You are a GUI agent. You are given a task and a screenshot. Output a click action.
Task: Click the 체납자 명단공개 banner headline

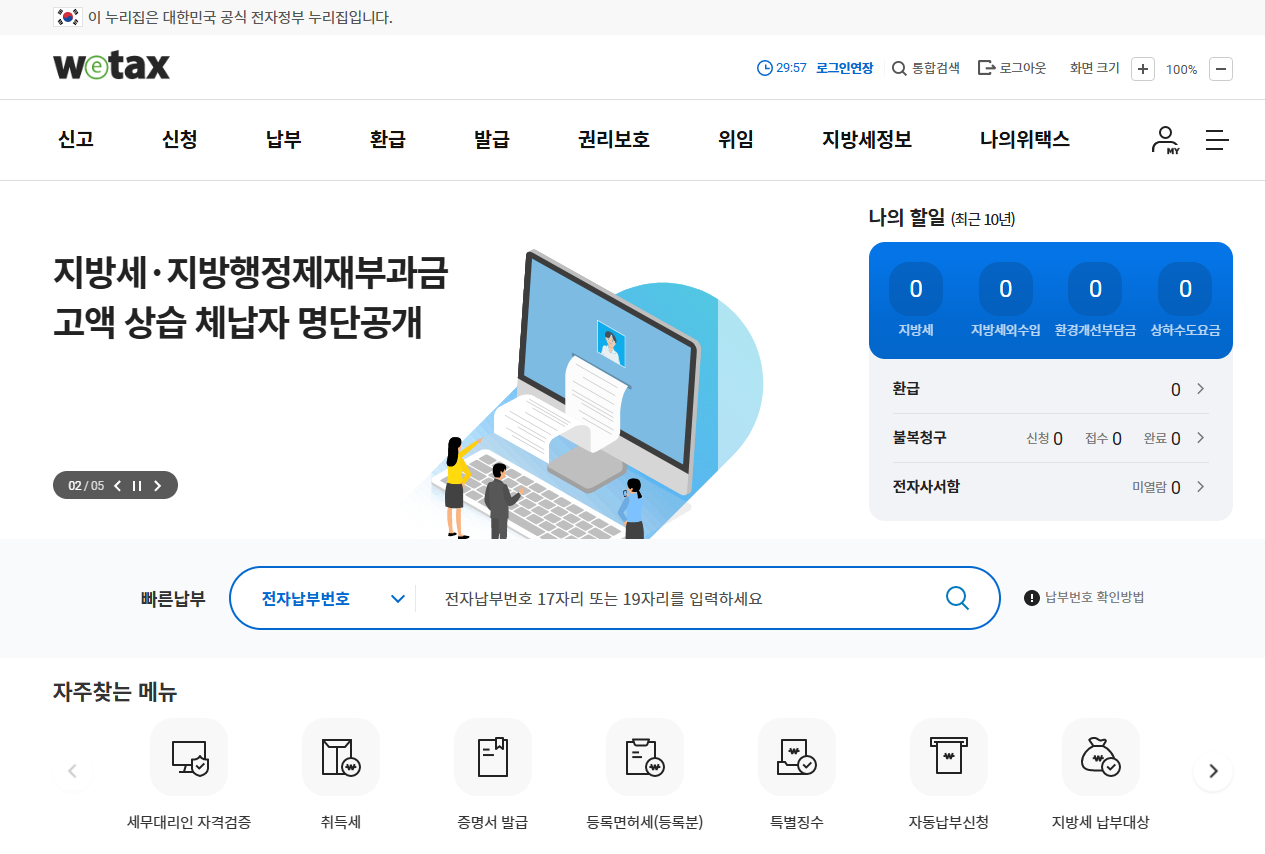pyautogui.click(x=250, y=298)
